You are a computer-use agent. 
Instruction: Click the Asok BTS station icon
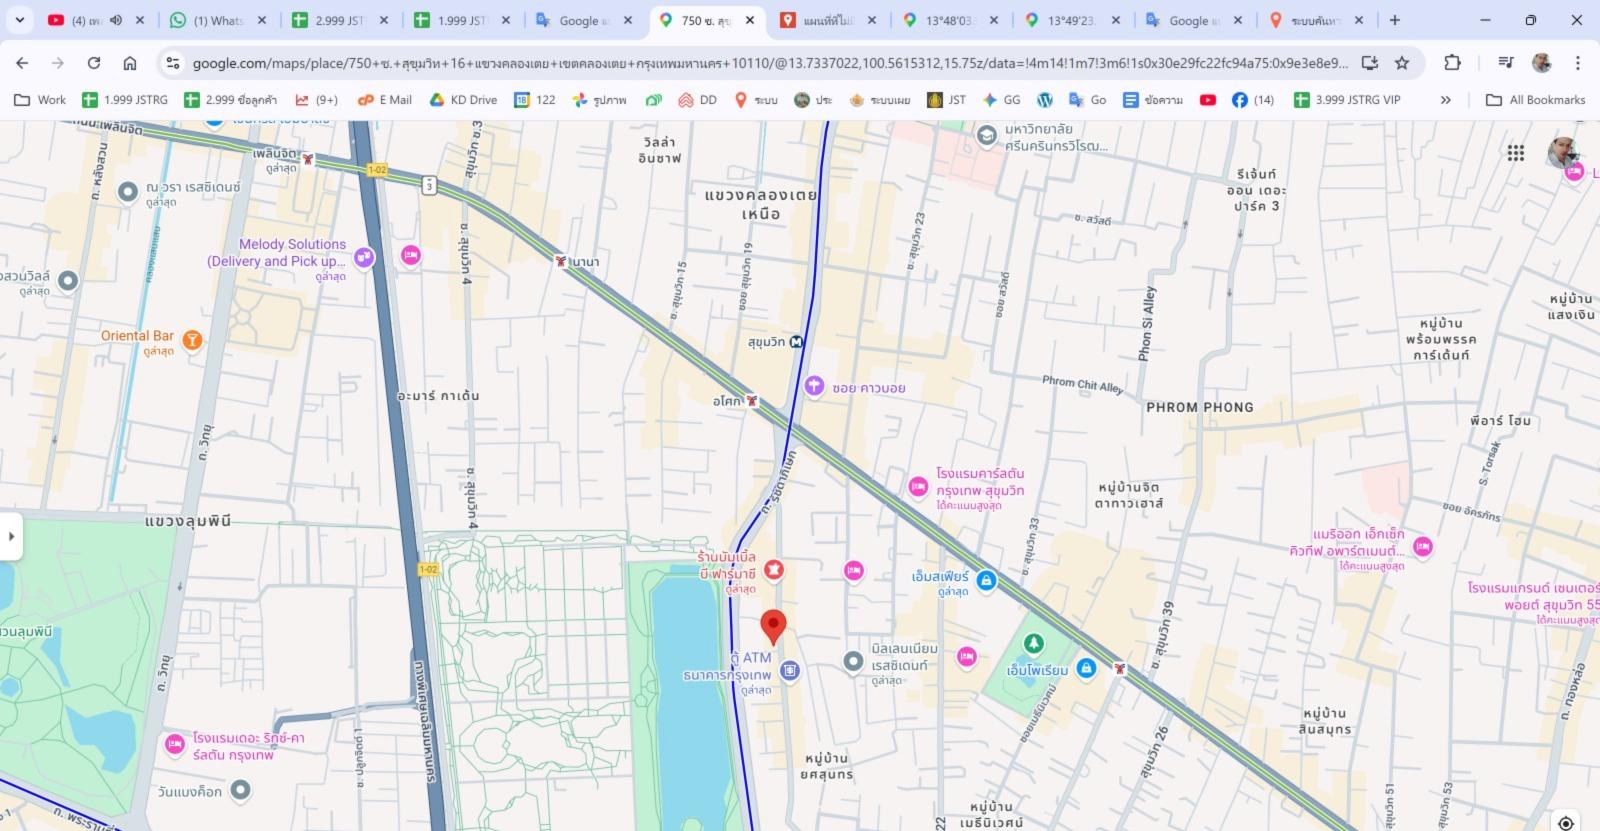[x=752, y=401]
